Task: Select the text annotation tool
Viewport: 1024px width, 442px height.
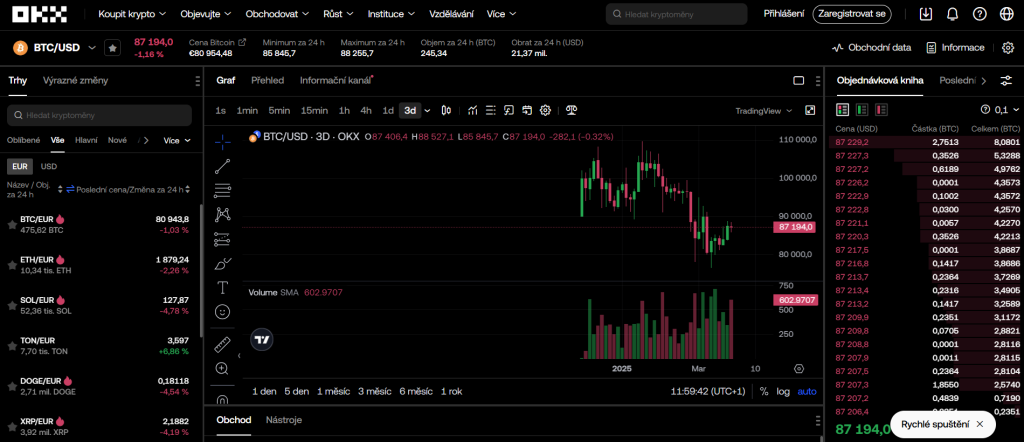Action: point(222,288)
